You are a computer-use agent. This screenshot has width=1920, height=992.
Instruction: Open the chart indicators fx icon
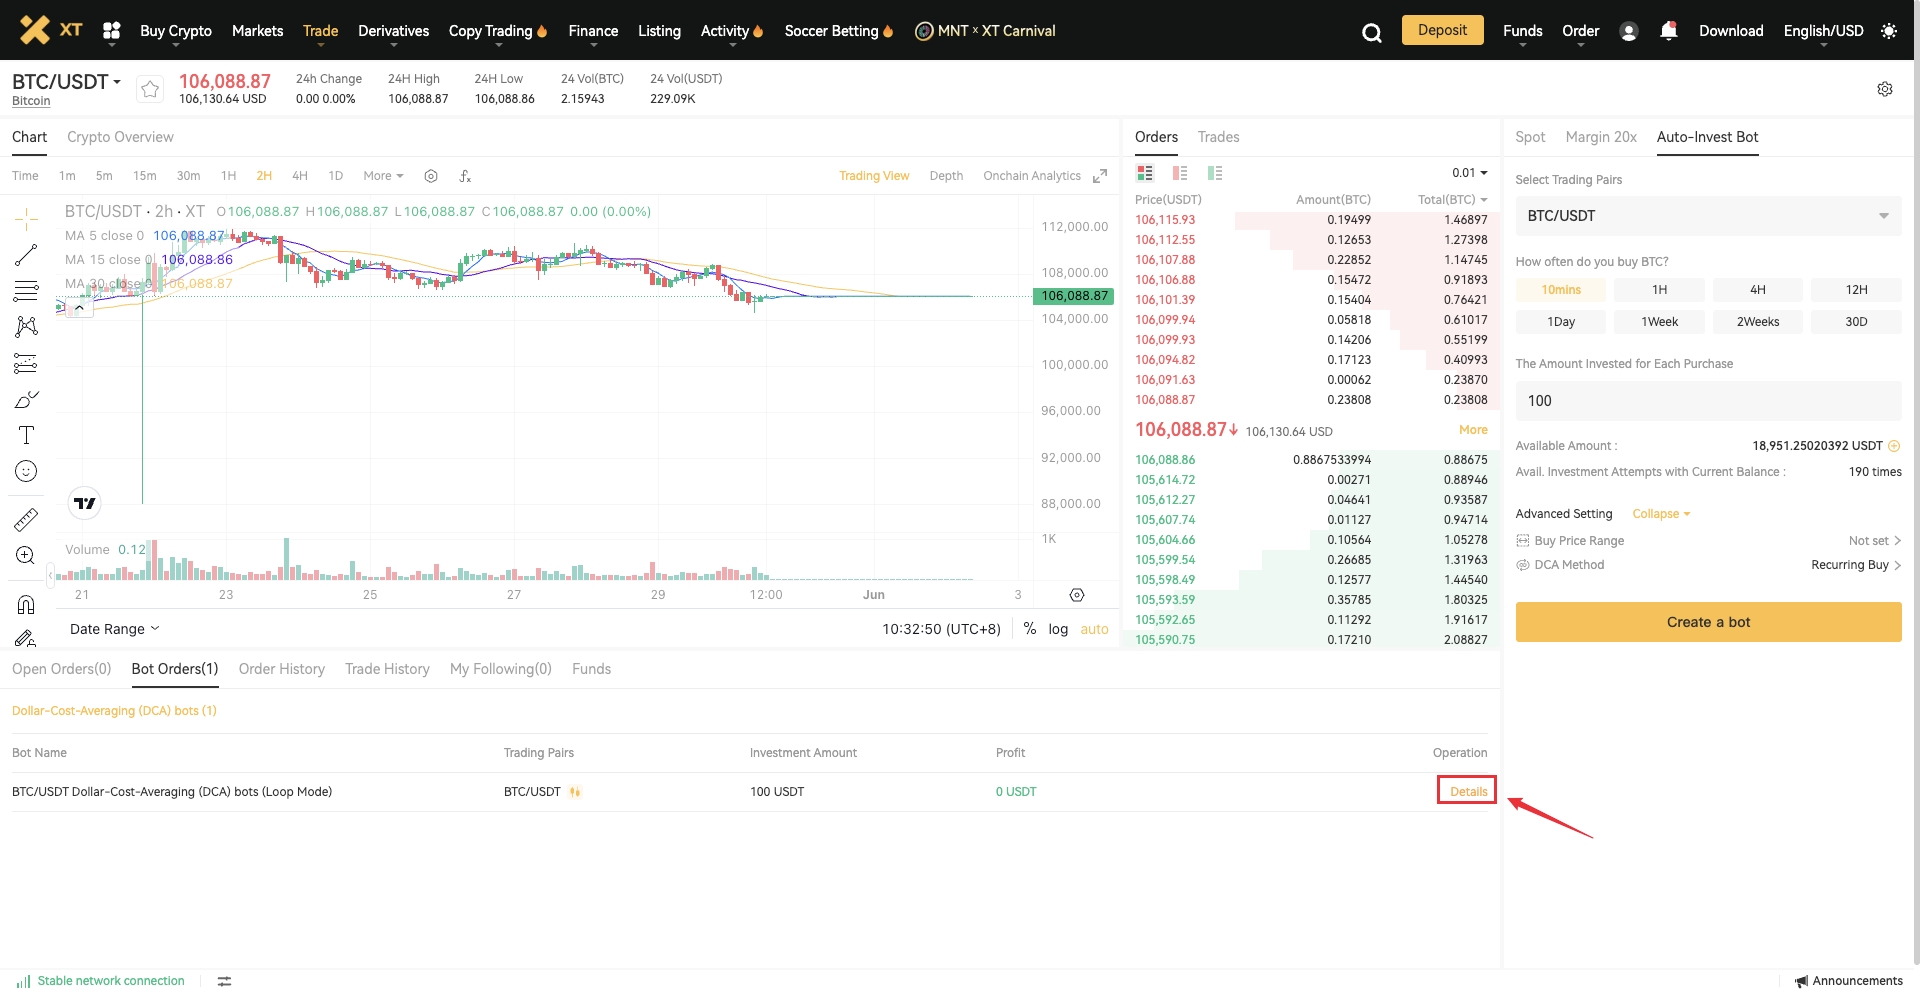(465, 176)
